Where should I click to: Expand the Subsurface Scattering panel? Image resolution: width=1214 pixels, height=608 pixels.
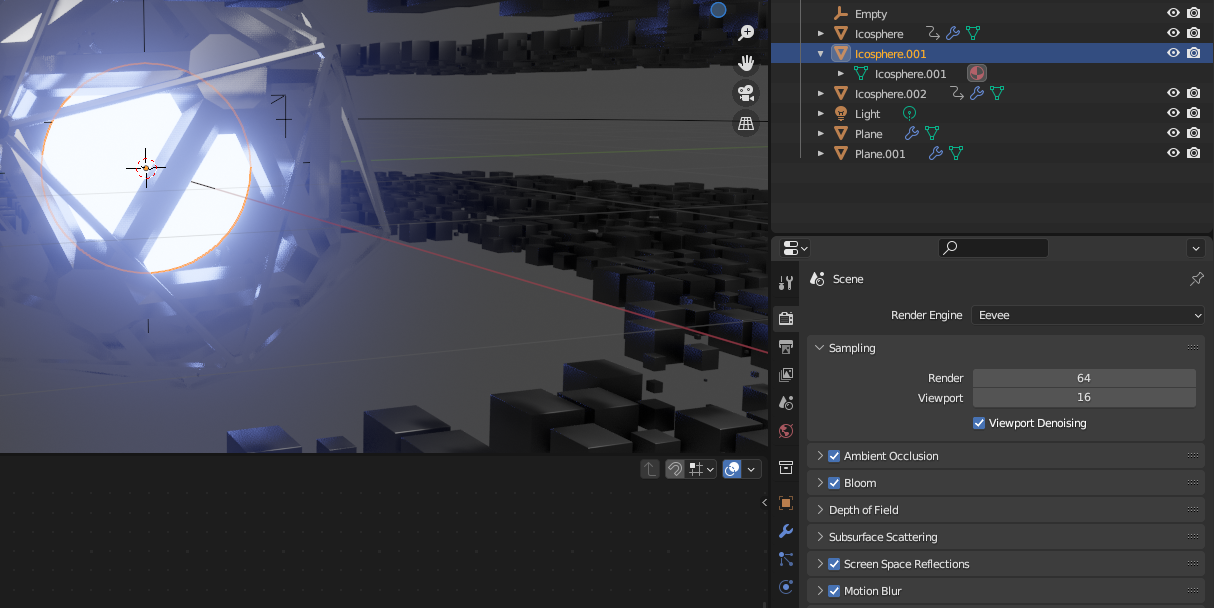point(820,537)
